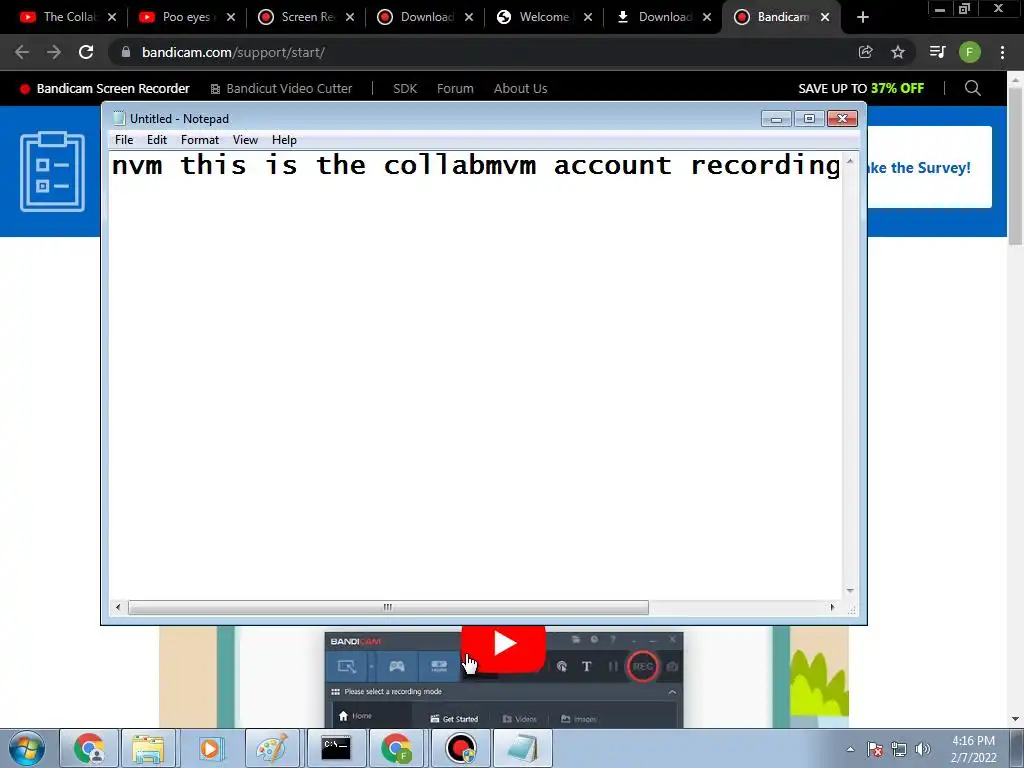Image resolution: width=1024 pixels, height=768 pixels.
Task: Click the lock icon in address bar
Action: (126, 52)
